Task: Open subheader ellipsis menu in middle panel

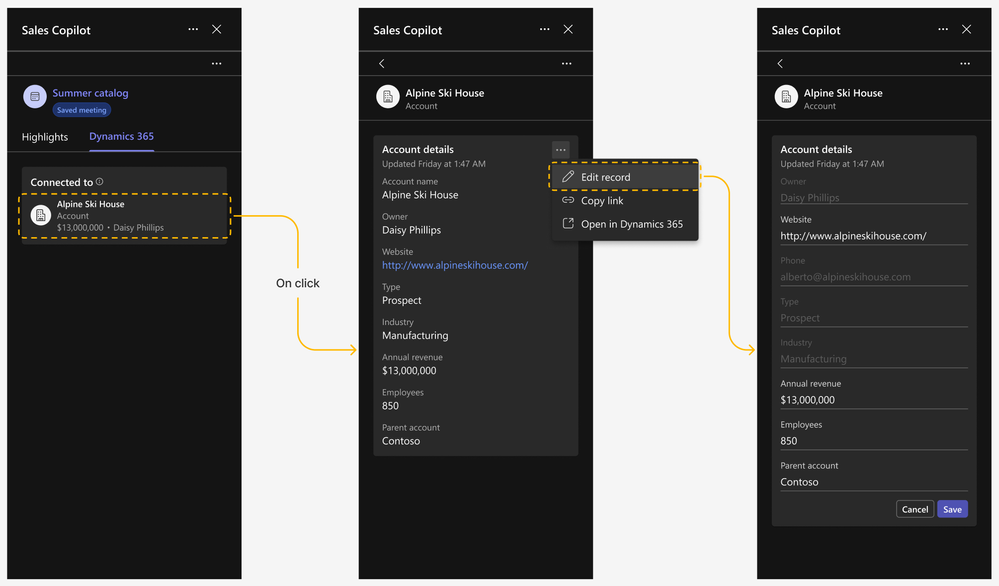Action: [566, 64]
